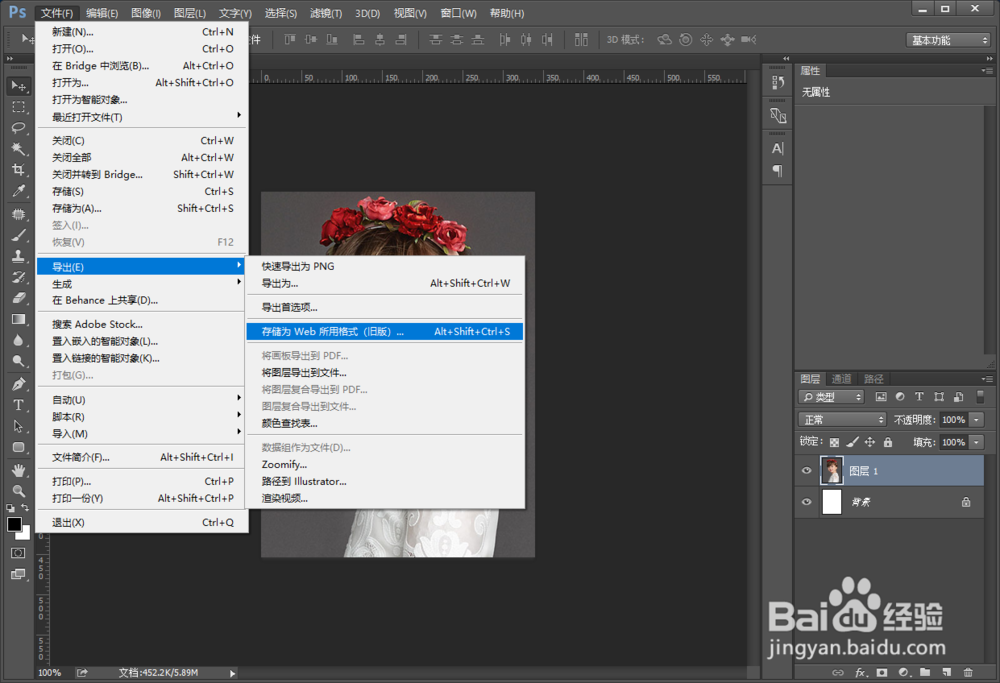Select the Crop tool
Image resolution: width=1000 pixels, height=683 pixels.
(x=18, y=170)
